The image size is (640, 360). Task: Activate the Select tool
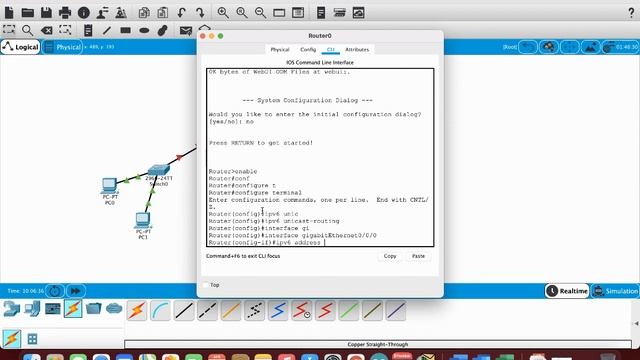pyautogui.click(x=9, y=30)
